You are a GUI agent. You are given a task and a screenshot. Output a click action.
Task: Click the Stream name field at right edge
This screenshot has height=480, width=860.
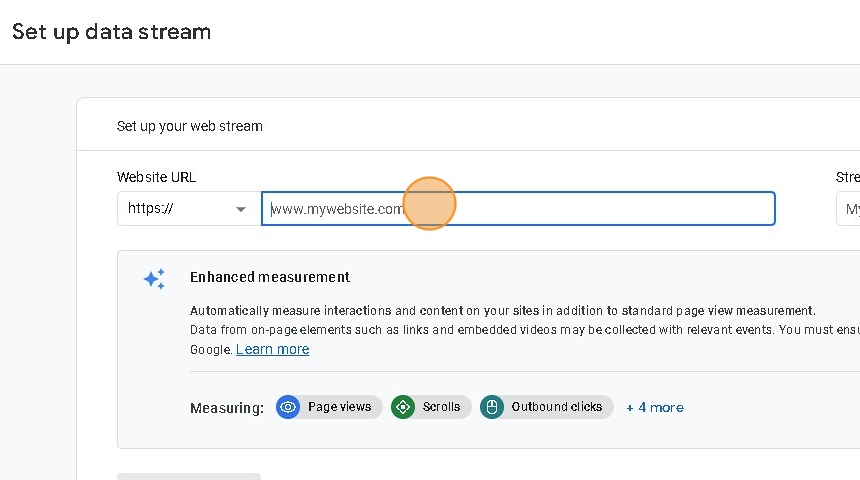tap(849, 209)
